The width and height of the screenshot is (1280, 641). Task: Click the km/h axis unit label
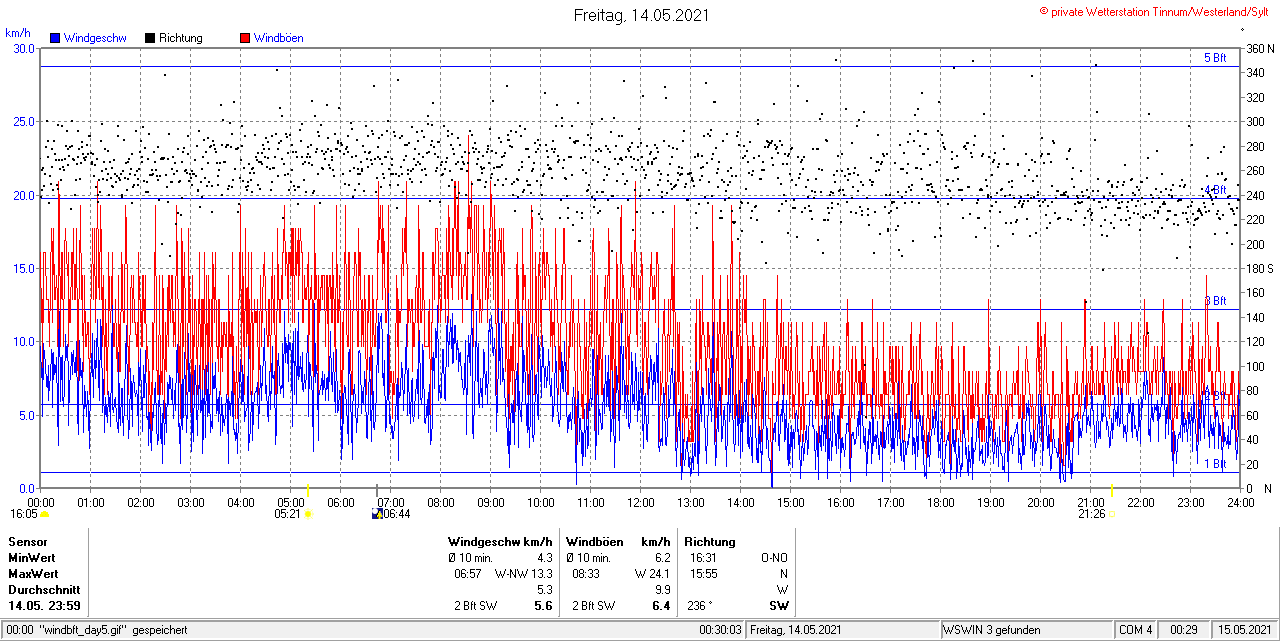(x=17, y=32)
